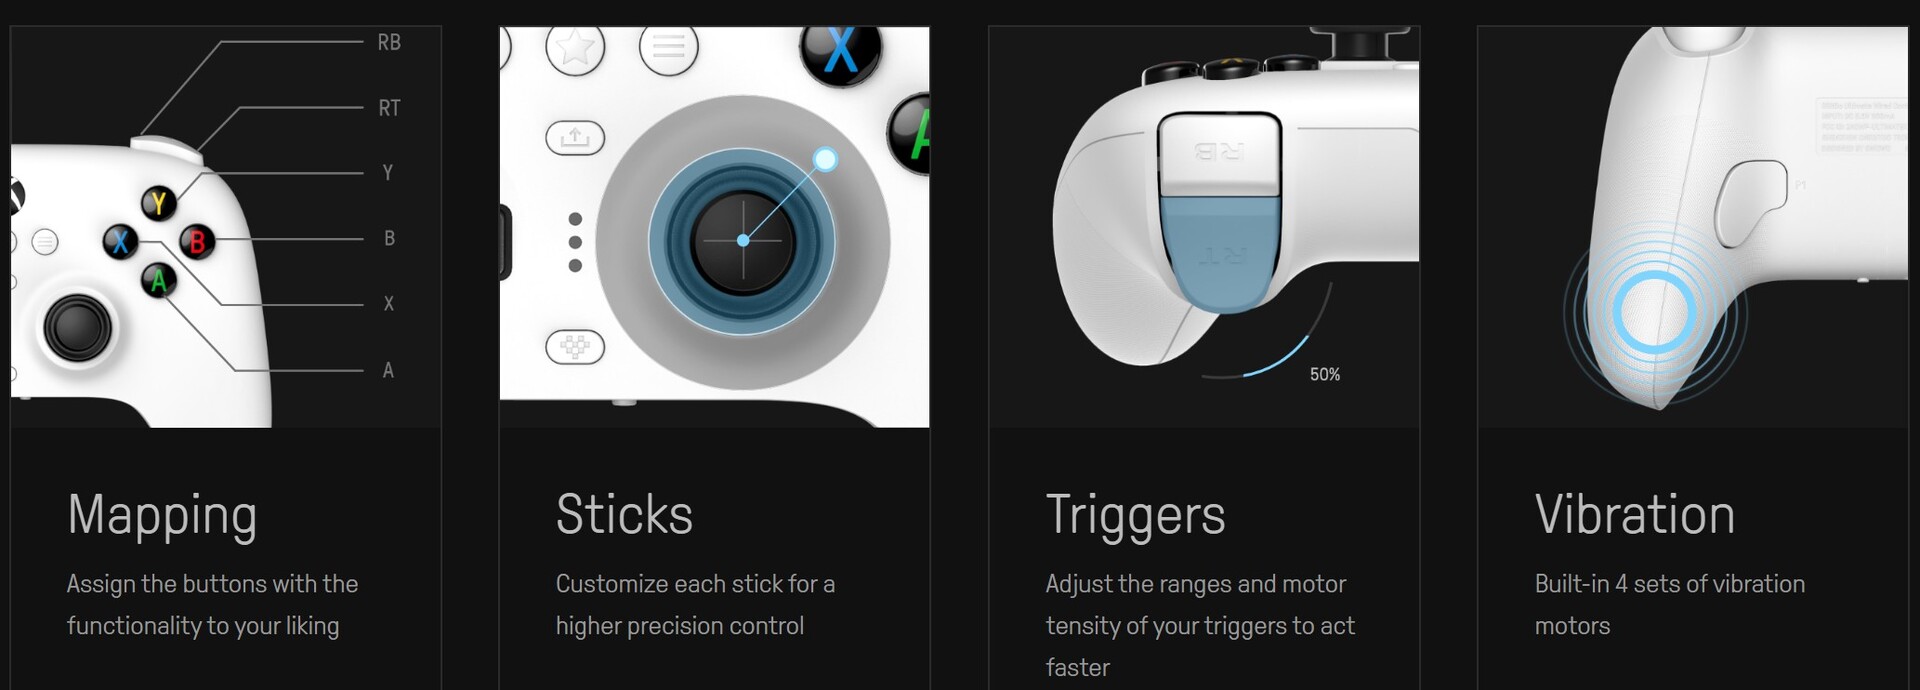The height and width of the screenshot is (690, 1920).
Task: Select the Mapping heading
Action: pos(162,516)
